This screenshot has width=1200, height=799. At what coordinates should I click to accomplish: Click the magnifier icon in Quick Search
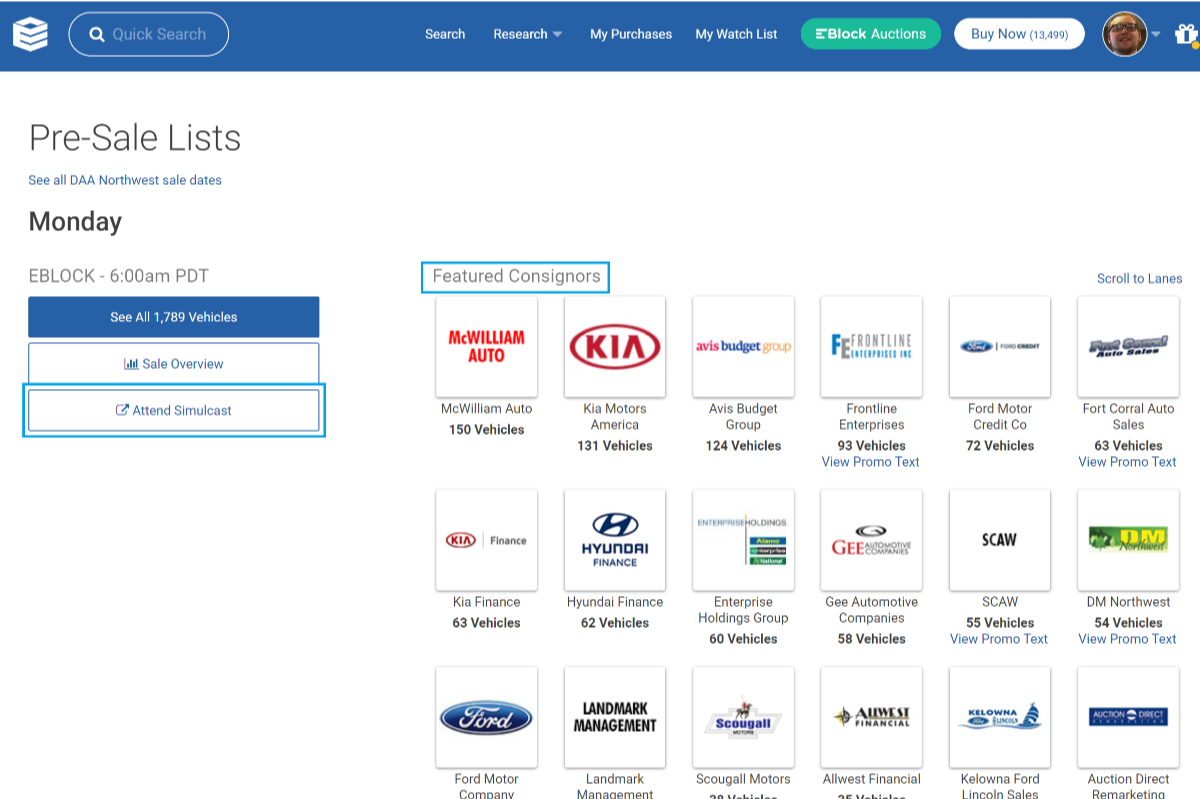[x=97, y=34]
